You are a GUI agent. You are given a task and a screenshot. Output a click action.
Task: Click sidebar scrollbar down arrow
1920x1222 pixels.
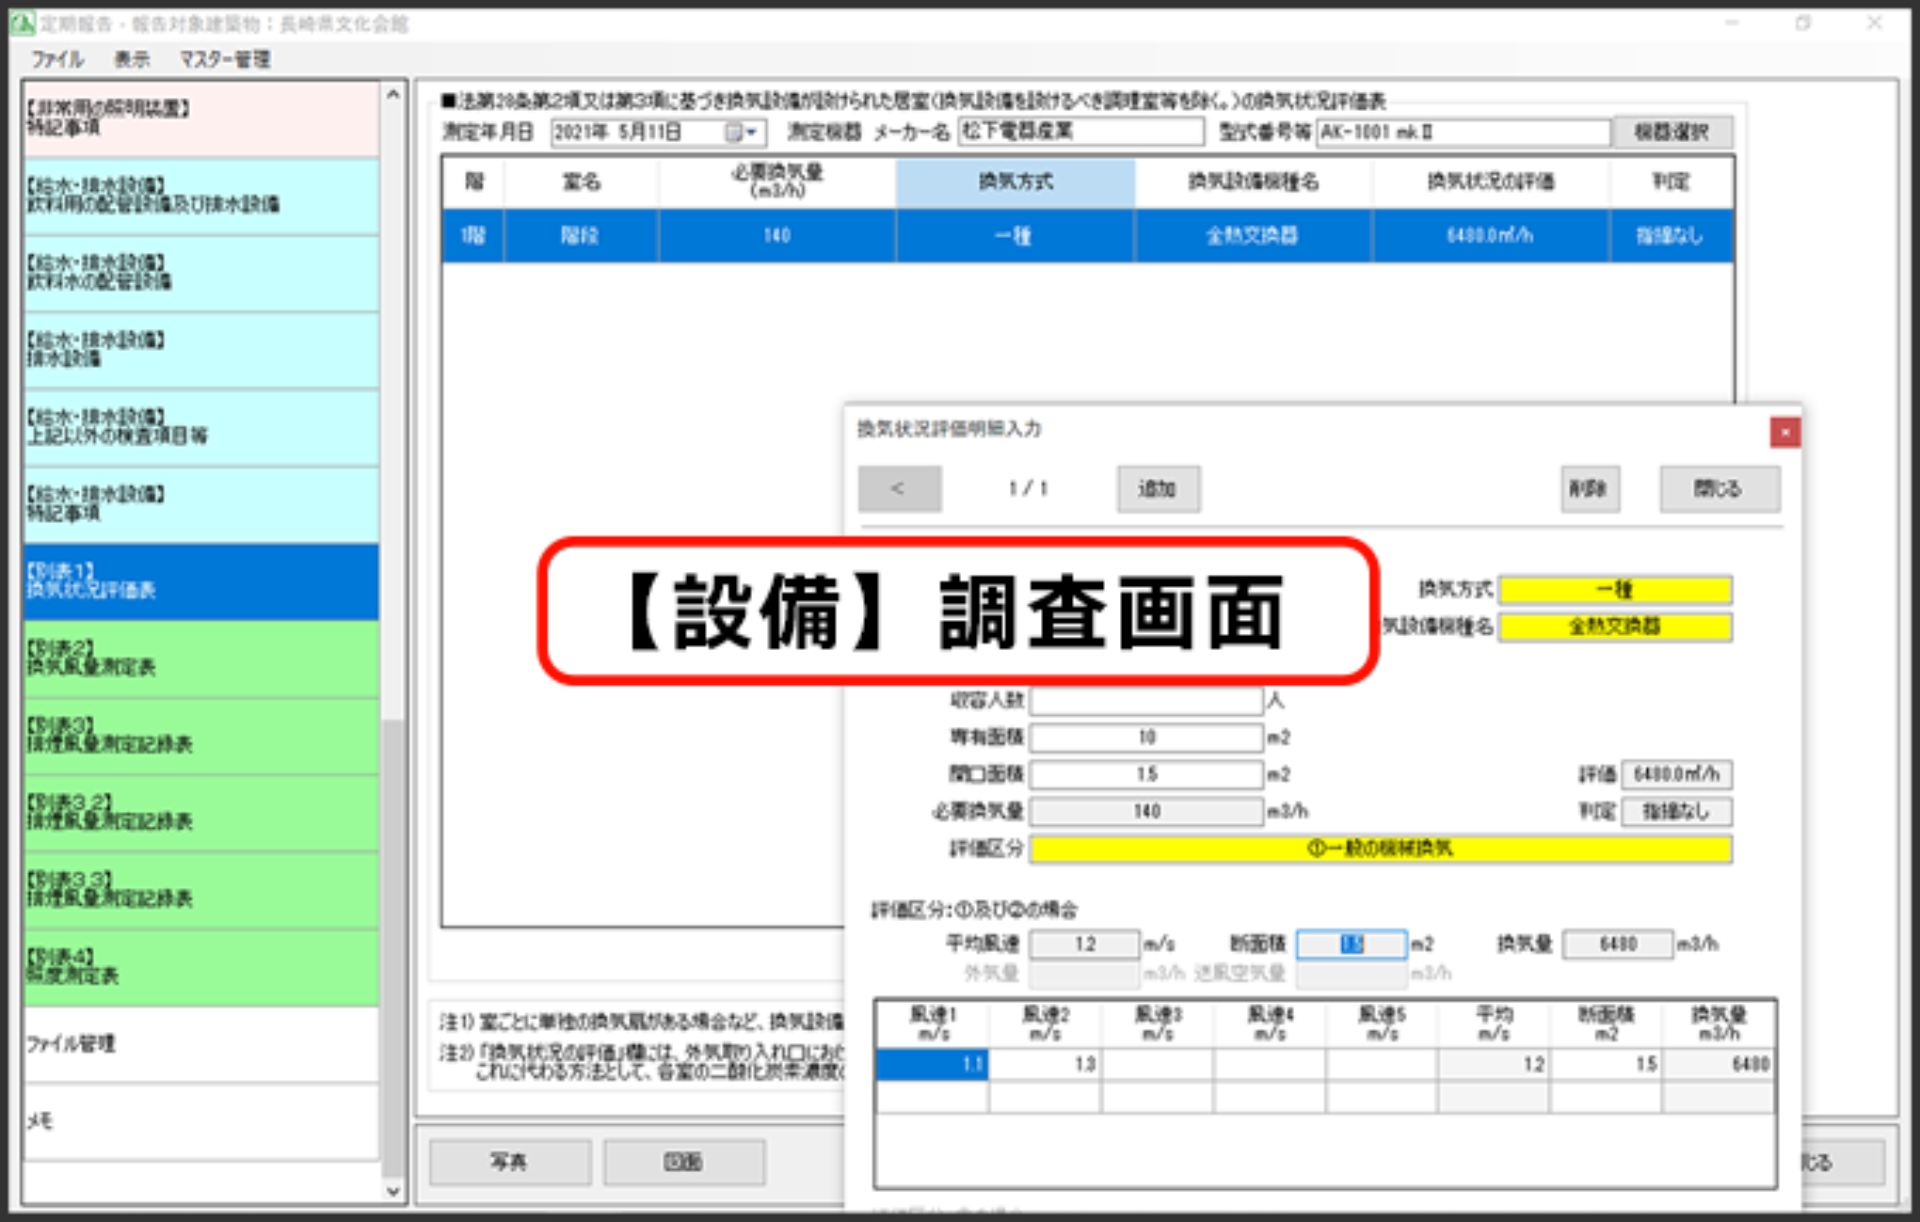tap(393, 1191)
